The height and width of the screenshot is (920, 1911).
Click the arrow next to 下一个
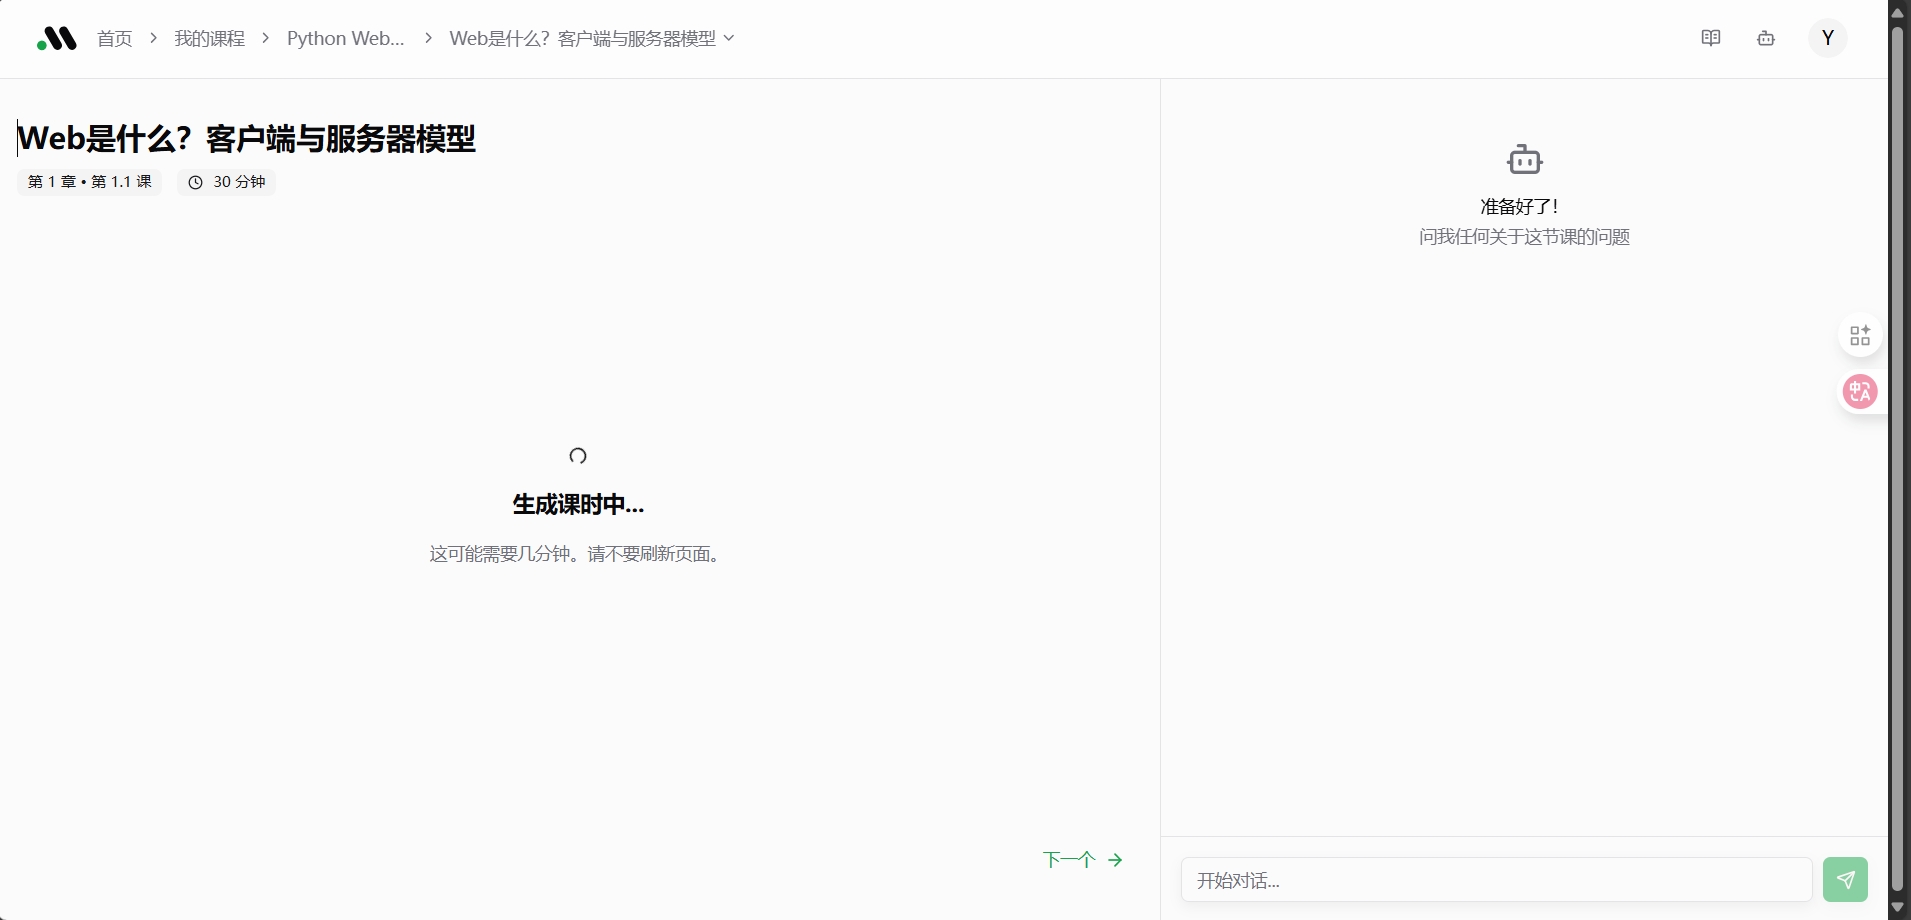point(1115,860)
